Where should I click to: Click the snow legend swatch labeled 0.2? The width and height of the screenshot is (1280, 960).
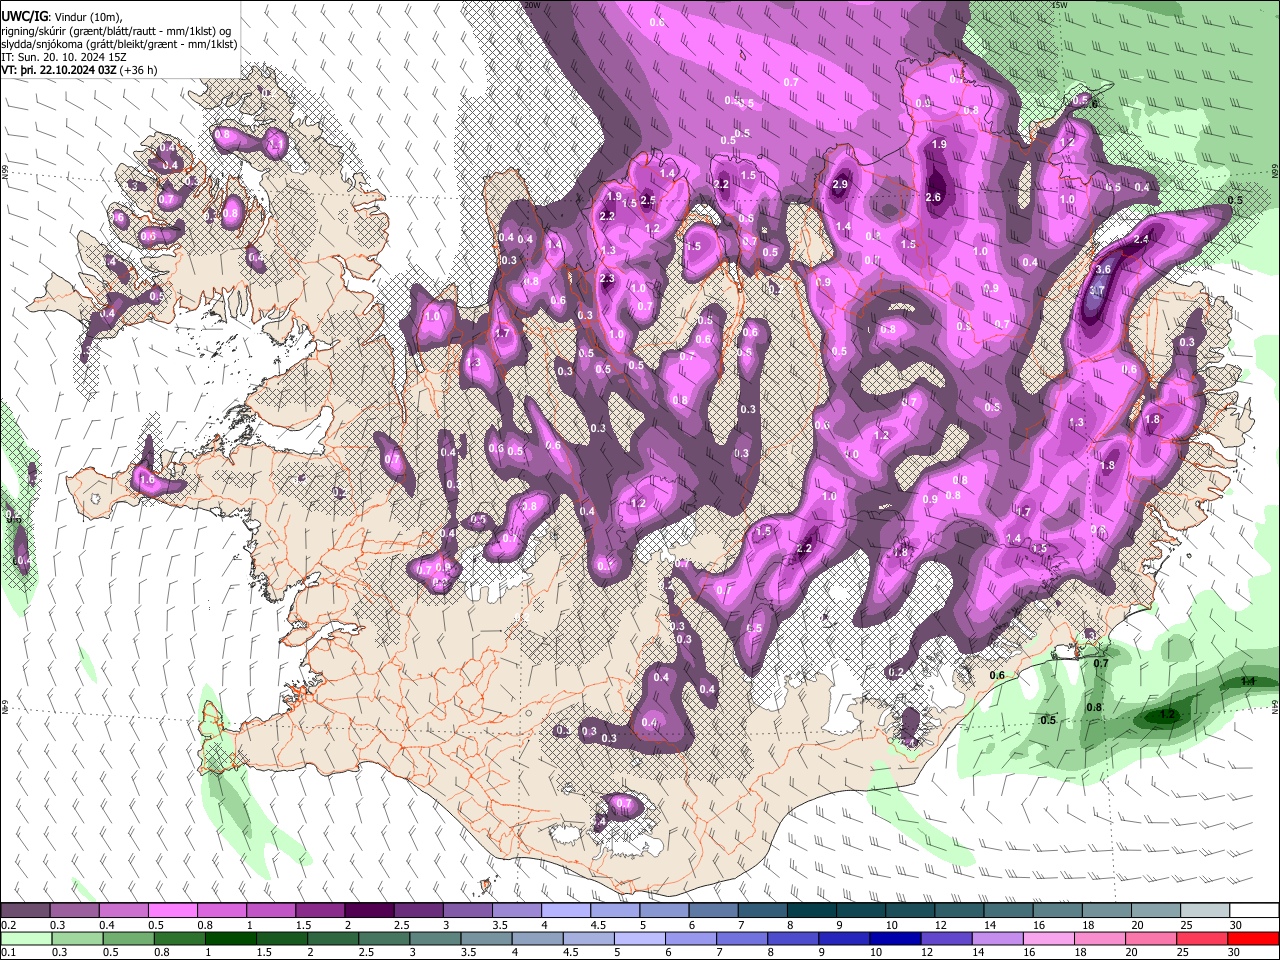click(x=25, y=911)
